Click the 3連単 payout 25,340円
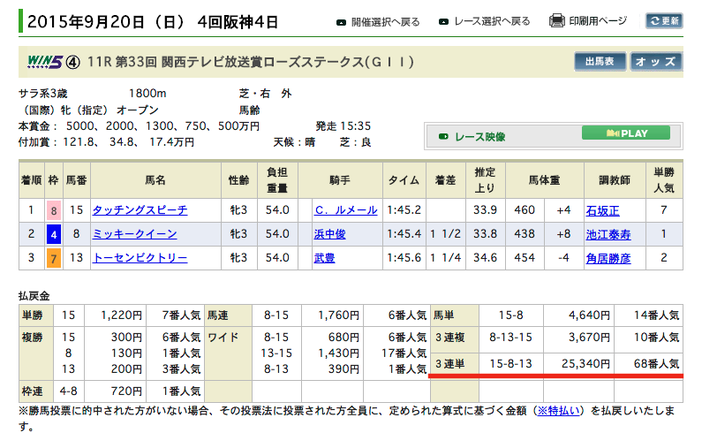Viewport: 702px width, 433px height. coord(586,364)
